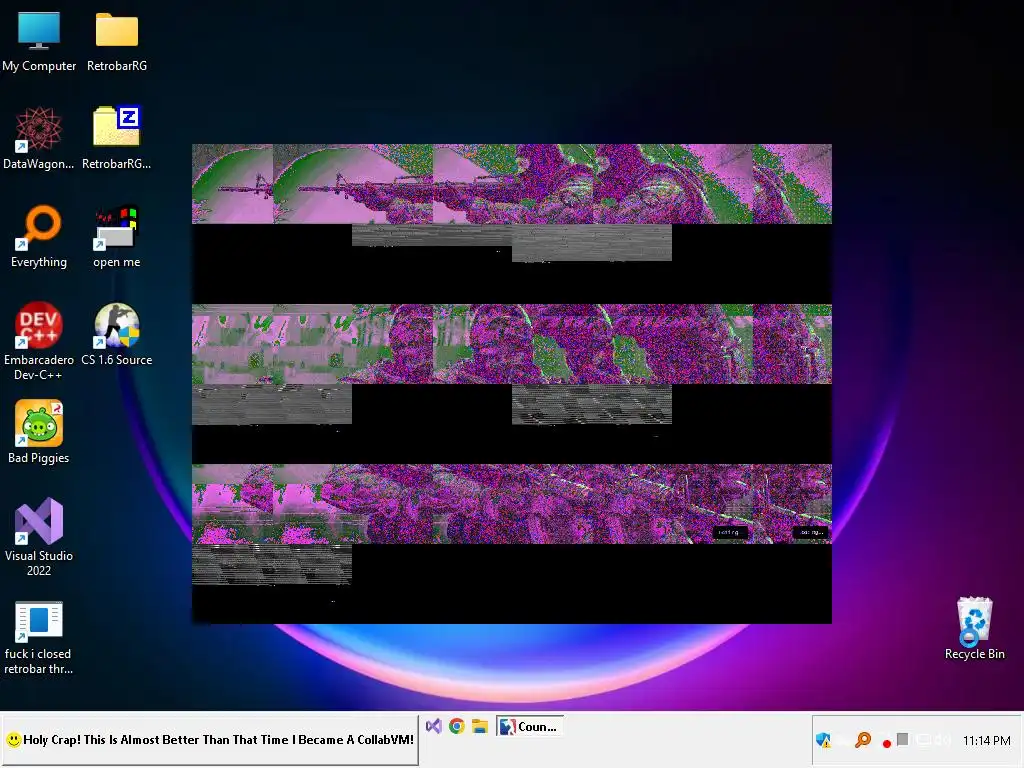Open Visual Studio 2022 desktop shortcut
Viewport: 1024px width, 768px height.
coord(39,537)
